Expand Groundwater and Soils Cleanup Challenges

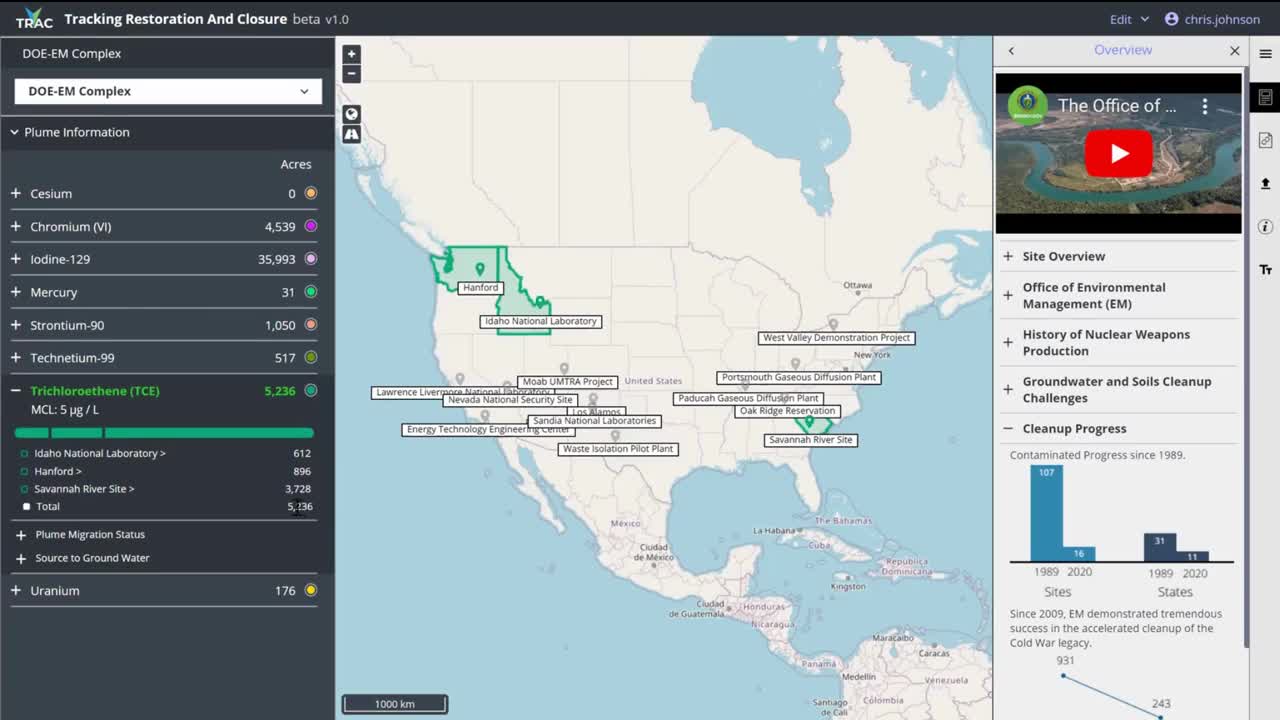pos(1117,389)
